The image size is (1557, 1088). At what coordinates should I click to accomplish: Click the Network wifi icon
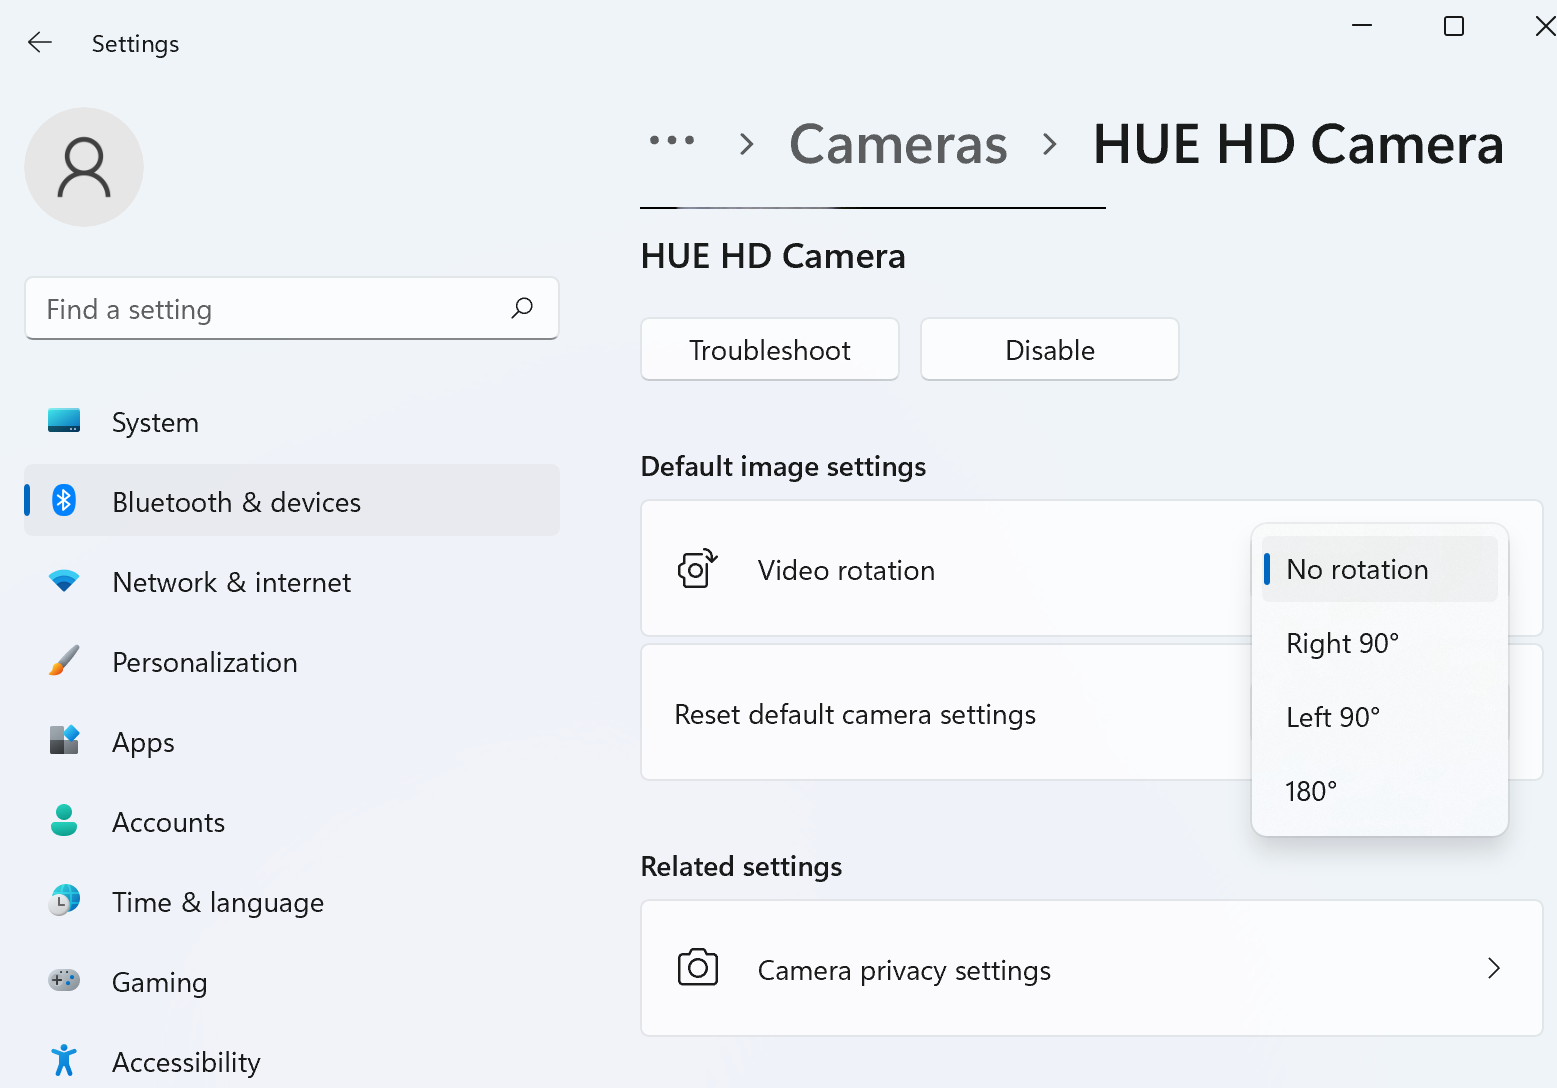coord(64,581)
